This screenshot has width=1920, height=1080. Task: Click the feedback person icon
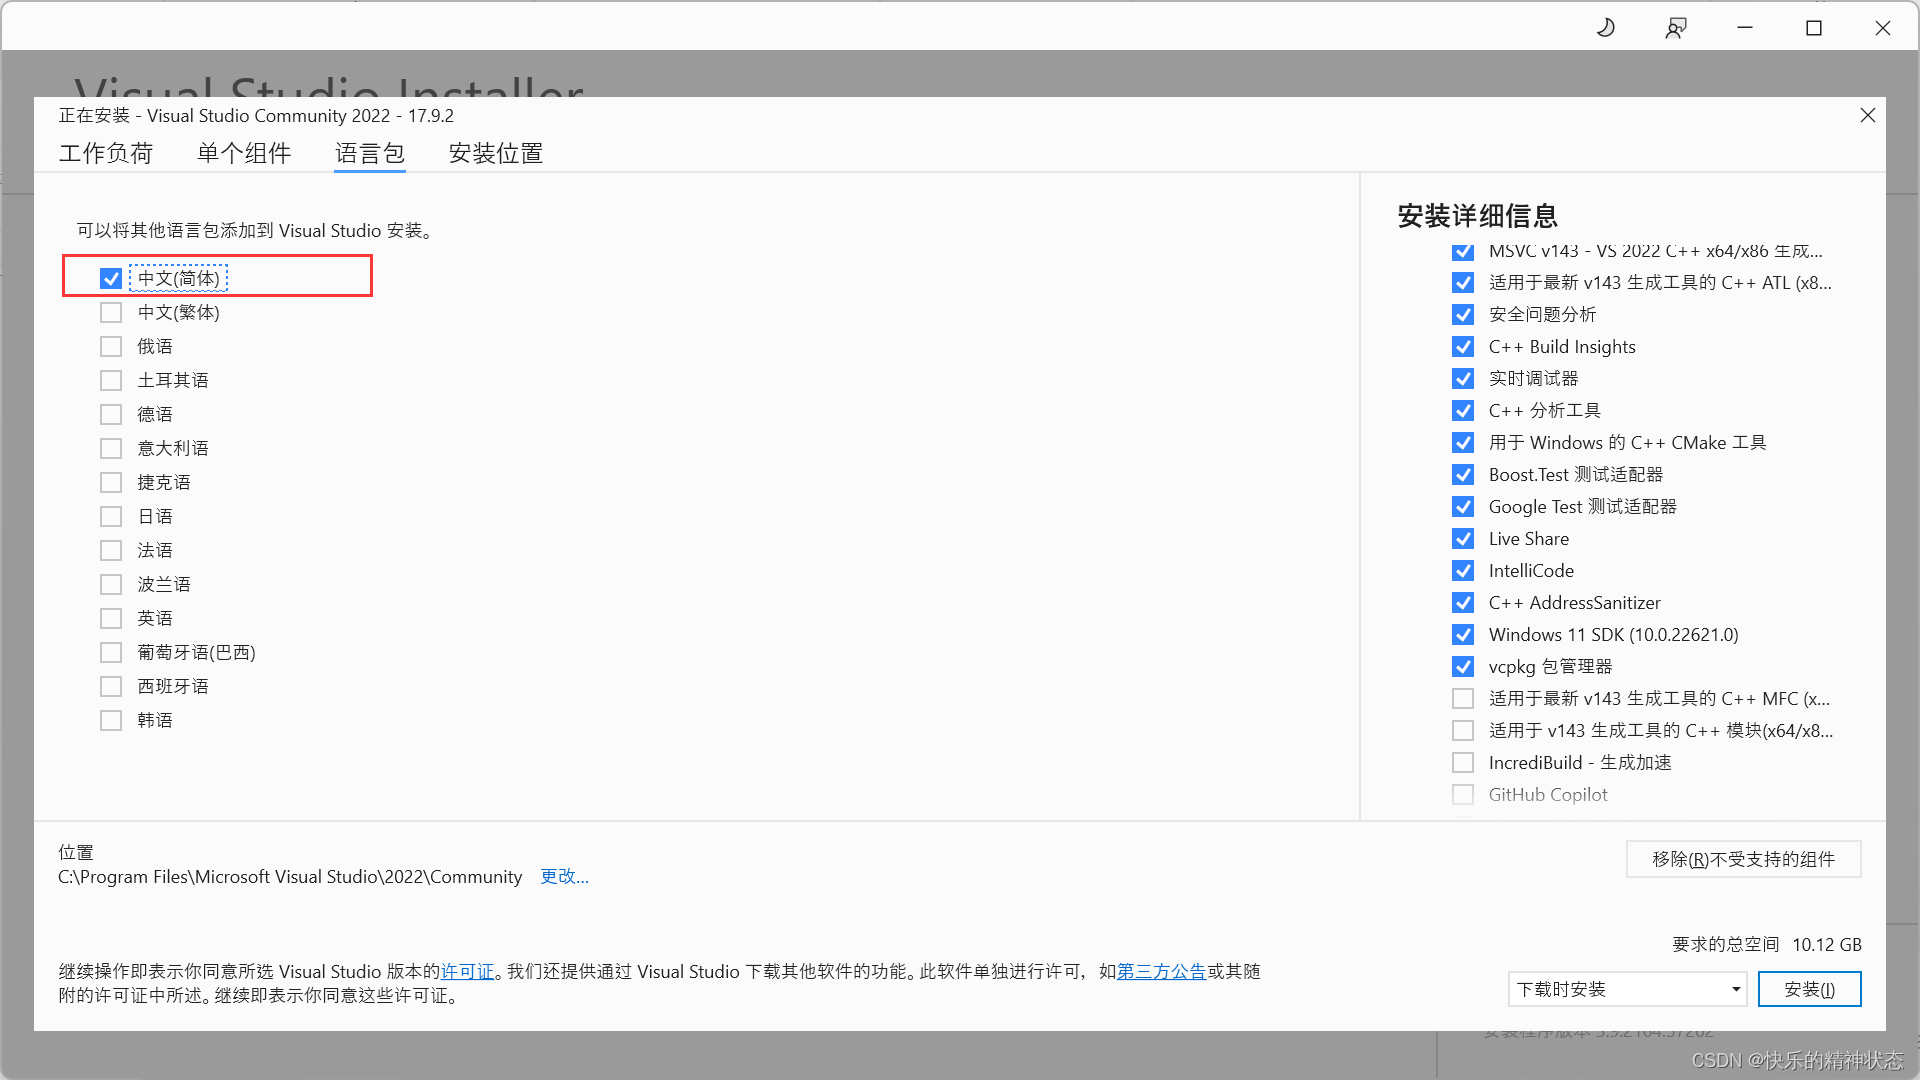1676,28
